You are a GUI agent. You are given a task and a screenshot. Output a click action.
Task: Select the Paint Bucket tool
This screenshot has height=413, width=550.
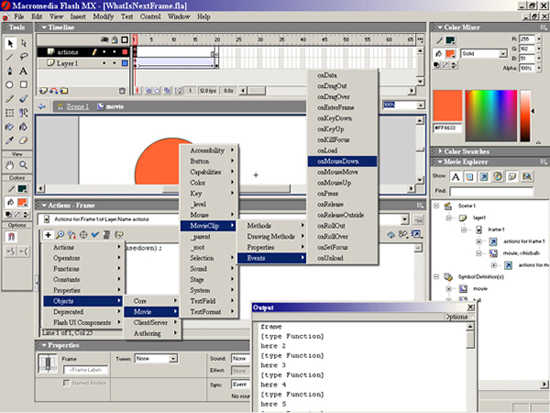pos(24,127)
